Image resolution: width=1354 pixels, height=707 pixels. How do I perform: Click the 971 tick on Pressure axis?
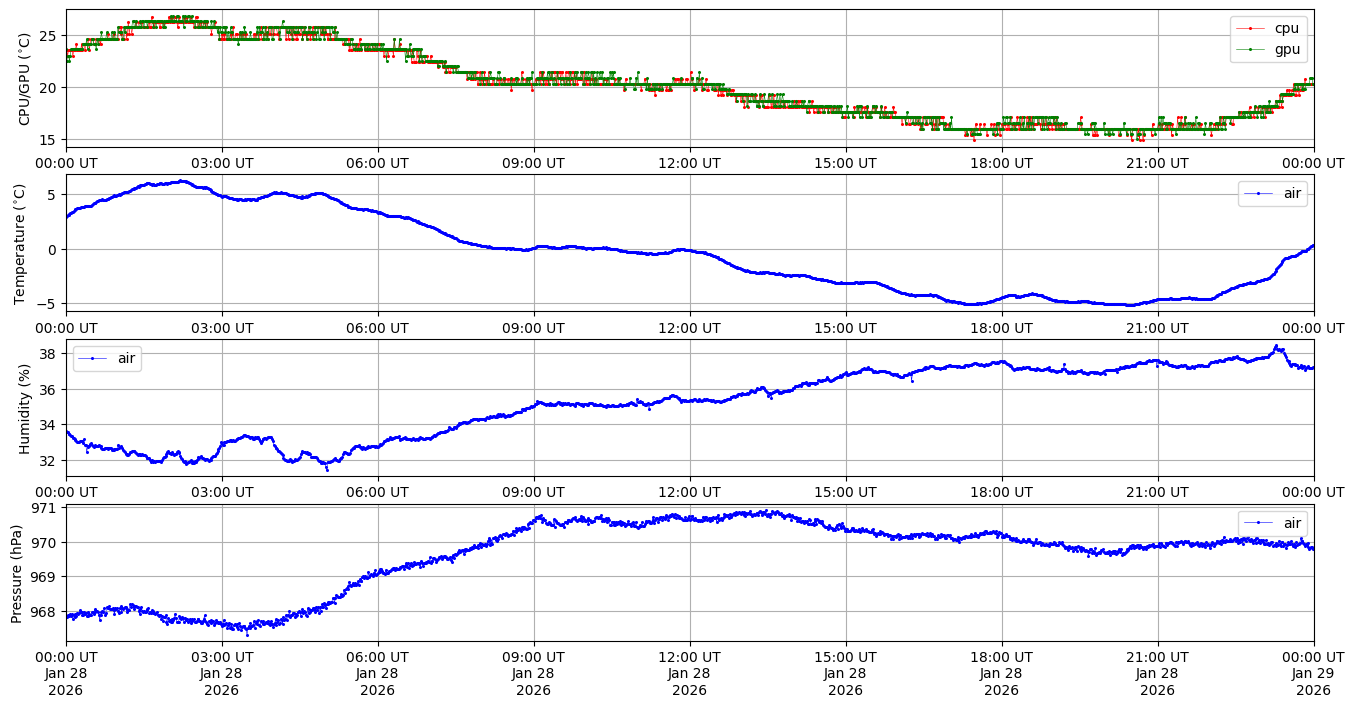[47, 508]
